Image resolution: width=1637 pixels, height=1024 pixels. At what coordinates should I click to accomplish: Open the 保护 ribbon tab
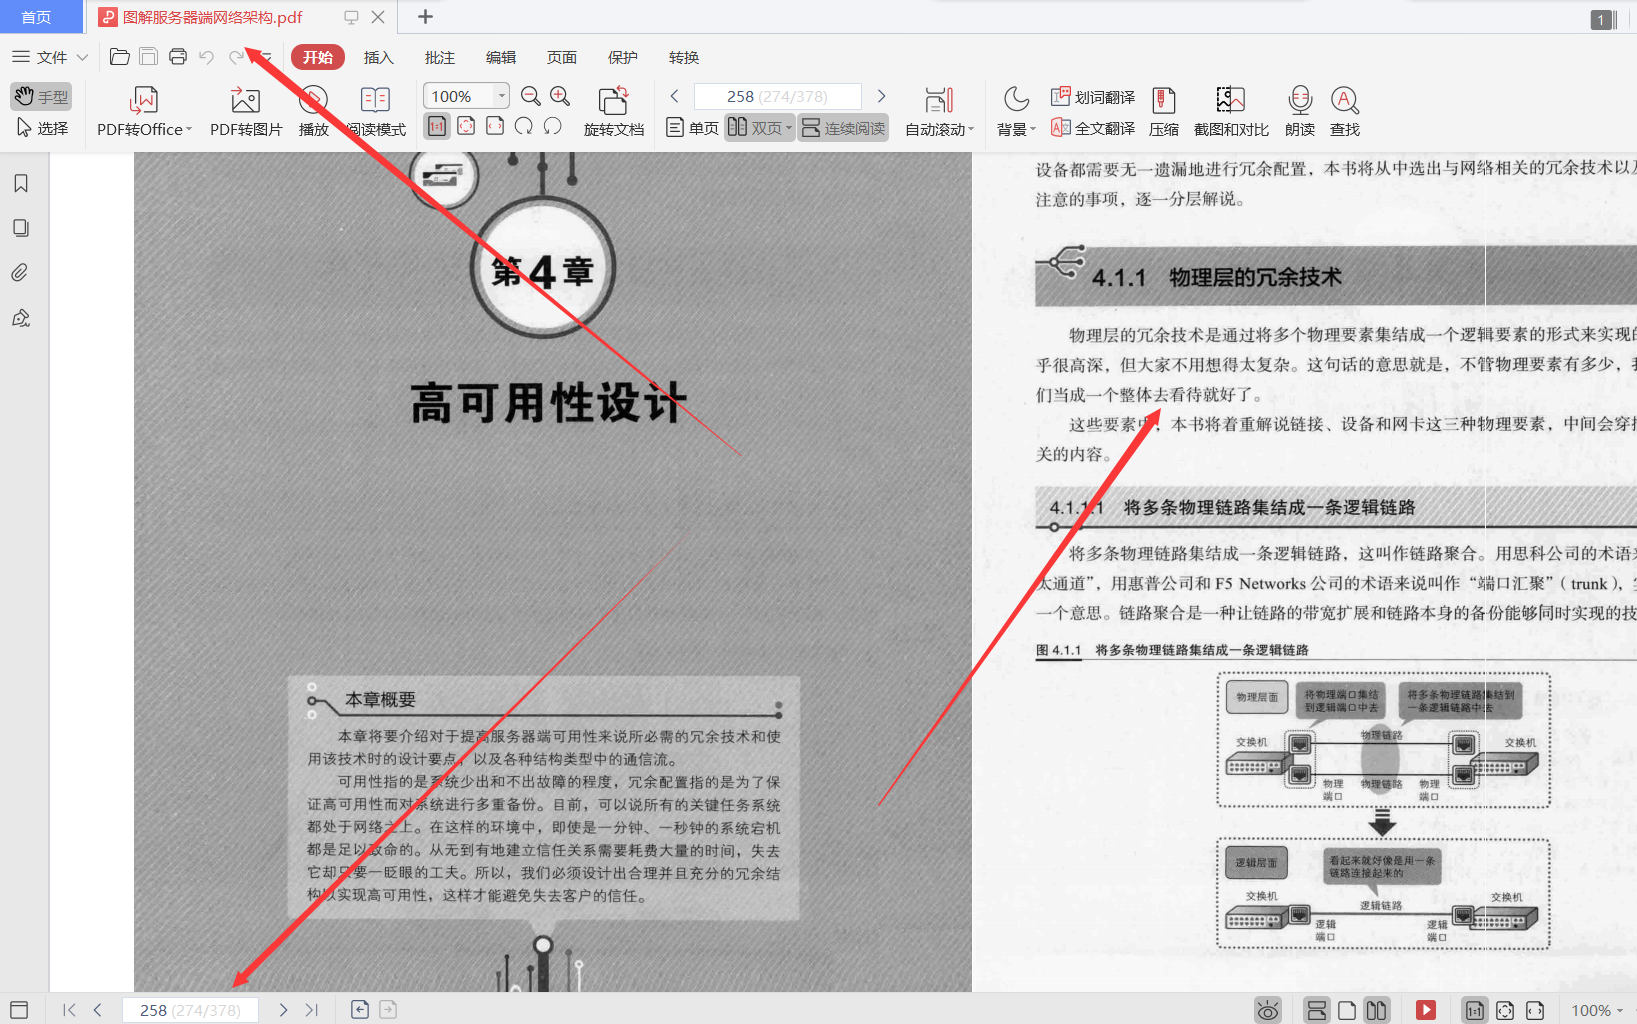[623, 57]
